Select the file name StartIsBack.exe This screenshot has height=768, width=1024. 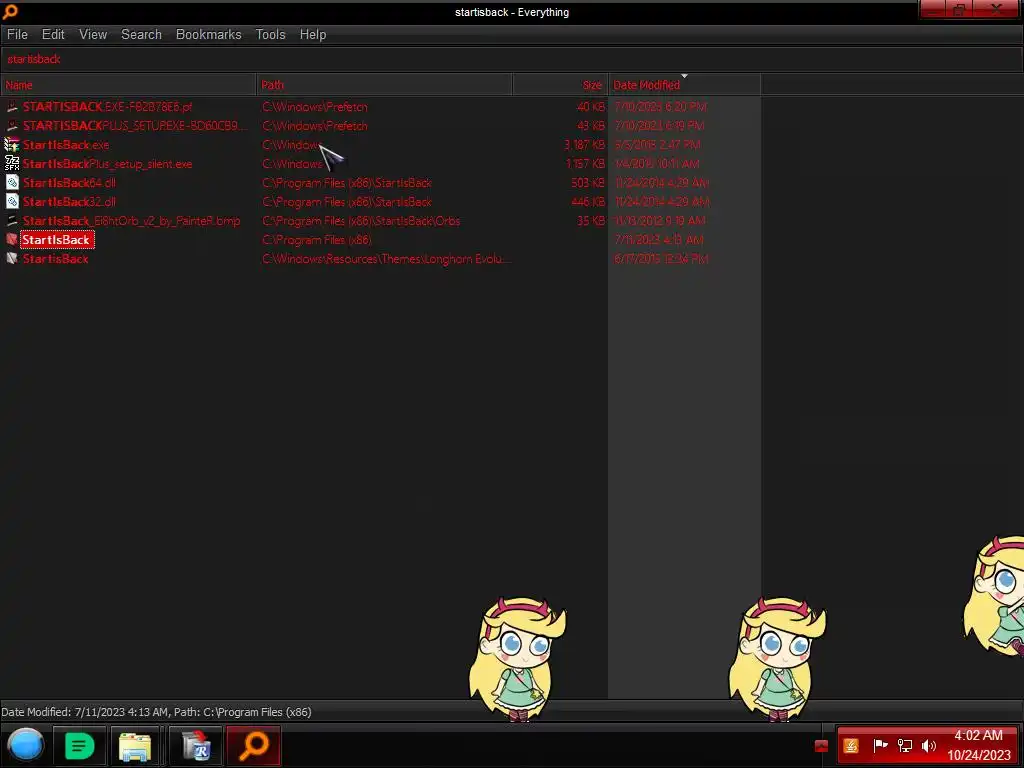click(x=66, y=144)
